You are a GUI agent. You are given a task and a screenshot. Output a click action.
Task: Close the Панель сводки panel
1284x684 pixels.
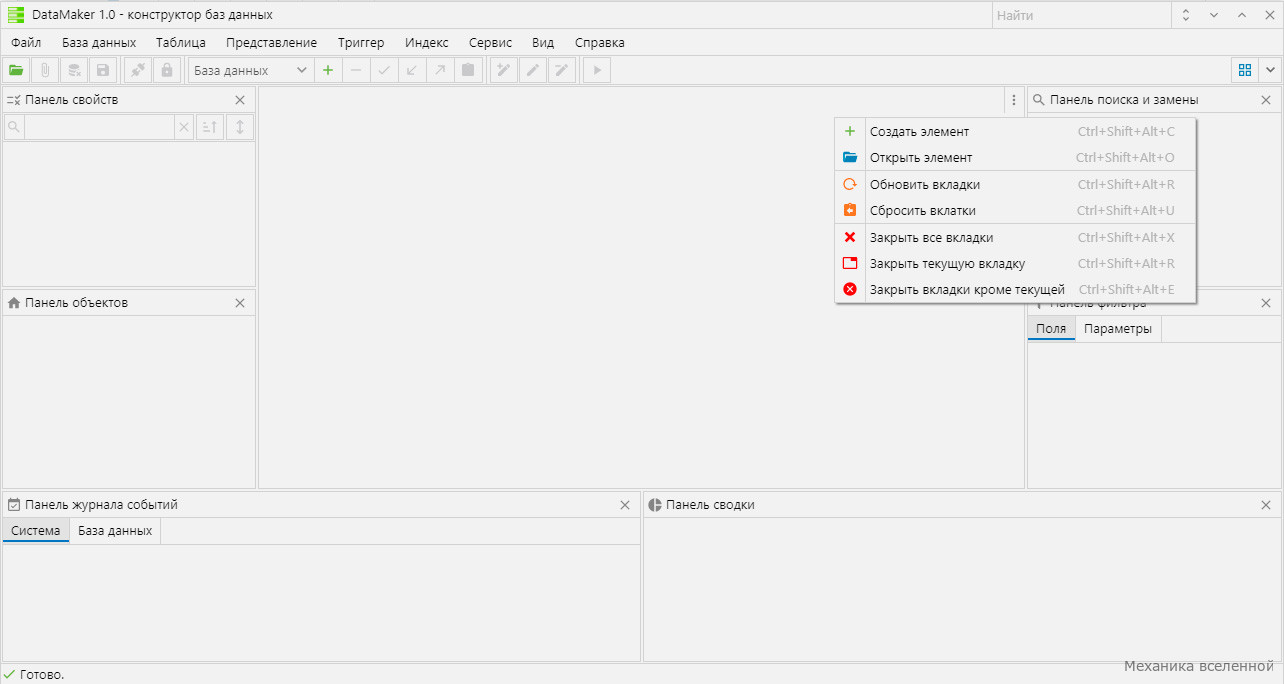(x=1266, y=505)
